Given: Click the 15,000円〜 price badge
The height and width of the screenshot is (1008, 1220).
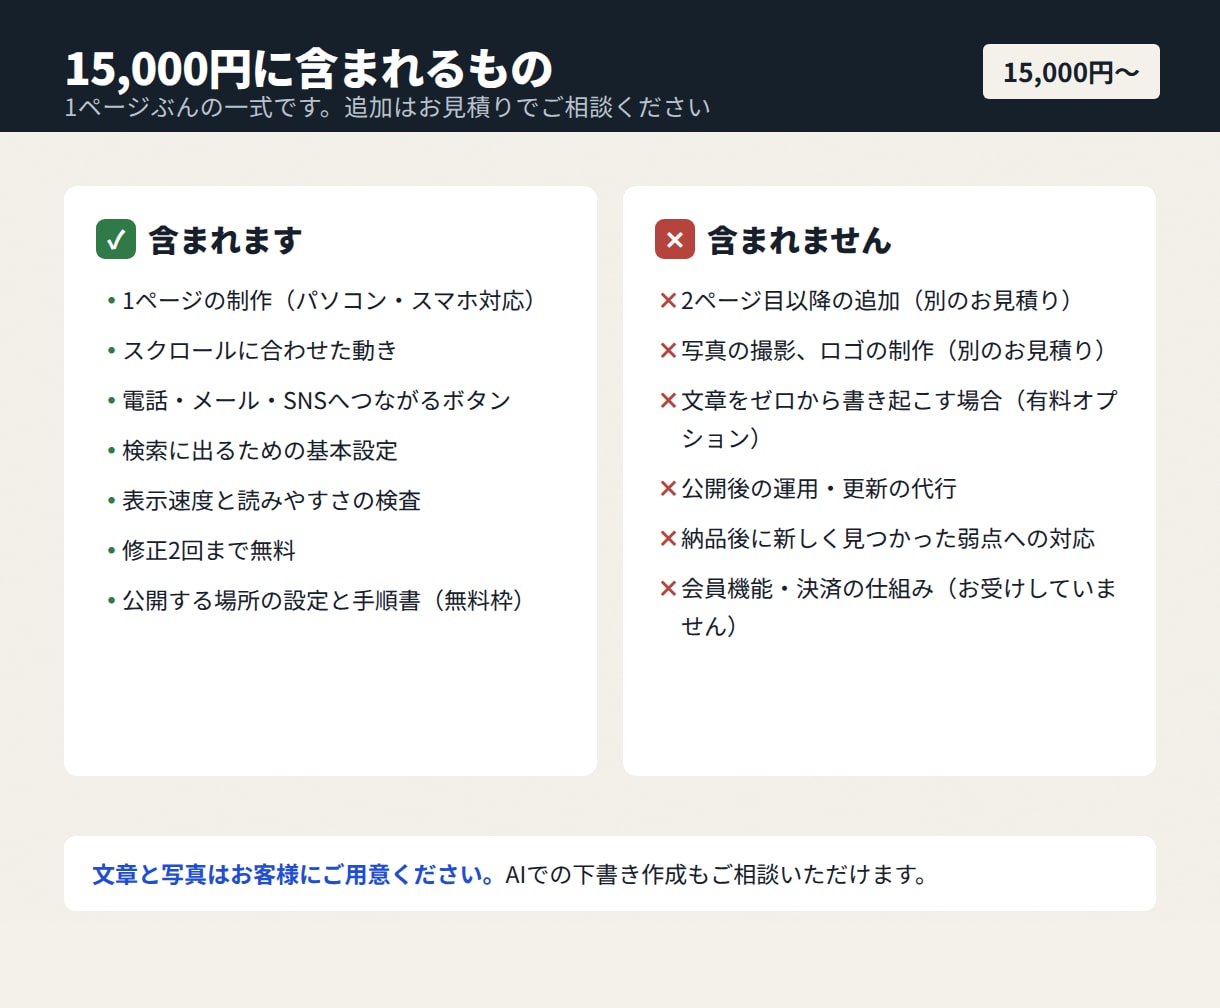Looking at the screenshot, I should click(1071, 72).
